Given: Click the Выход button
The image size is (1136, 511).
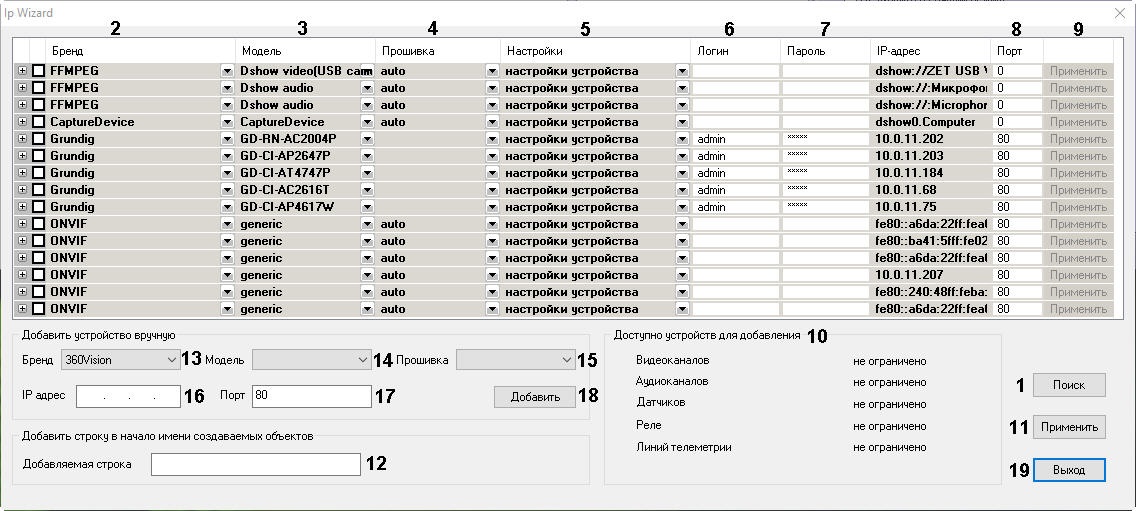Looking at the screenshot, I should [x=1068, y=470].
